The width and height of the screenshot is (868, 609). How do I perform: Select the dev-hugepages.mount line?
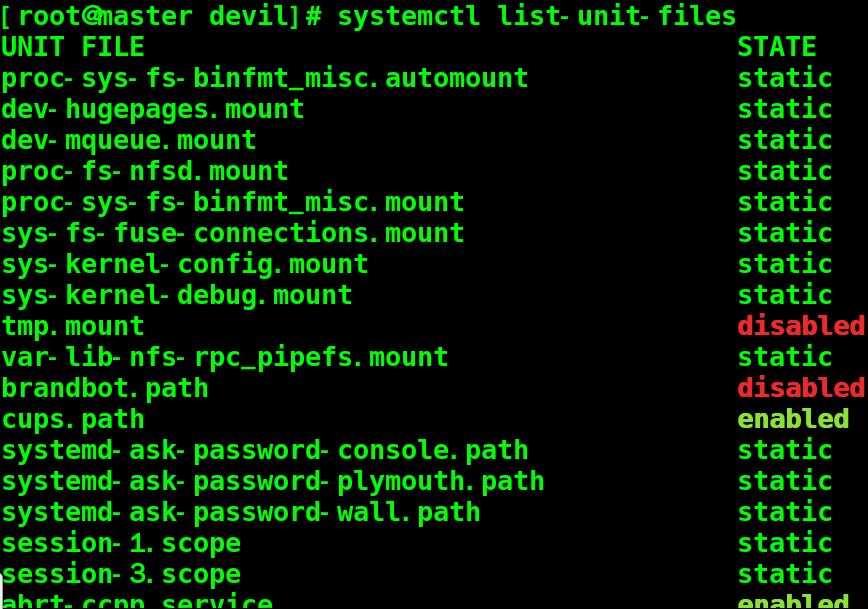coord(153,109)
